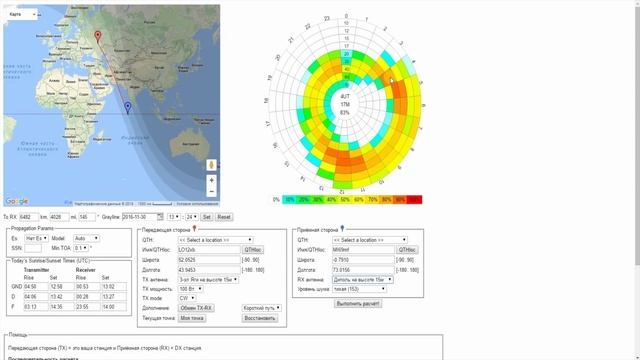
Task: Open transmitter QTH Select a location dropdown
Action: click(x=215, y=240)
